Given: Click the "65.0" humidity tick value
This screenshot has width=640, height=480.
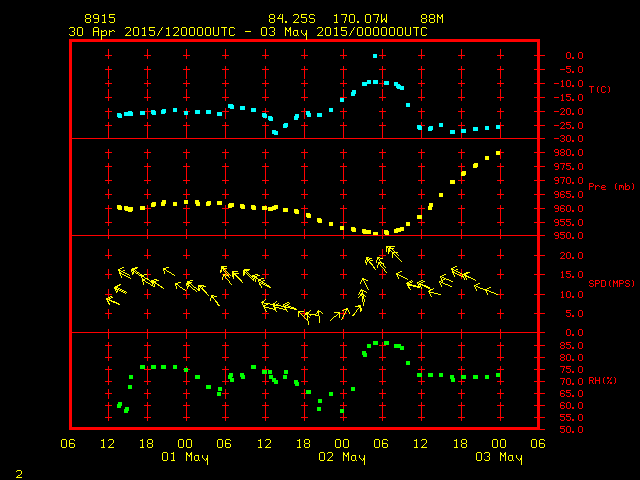Looking at the screenshot, I should click(571, 394).
